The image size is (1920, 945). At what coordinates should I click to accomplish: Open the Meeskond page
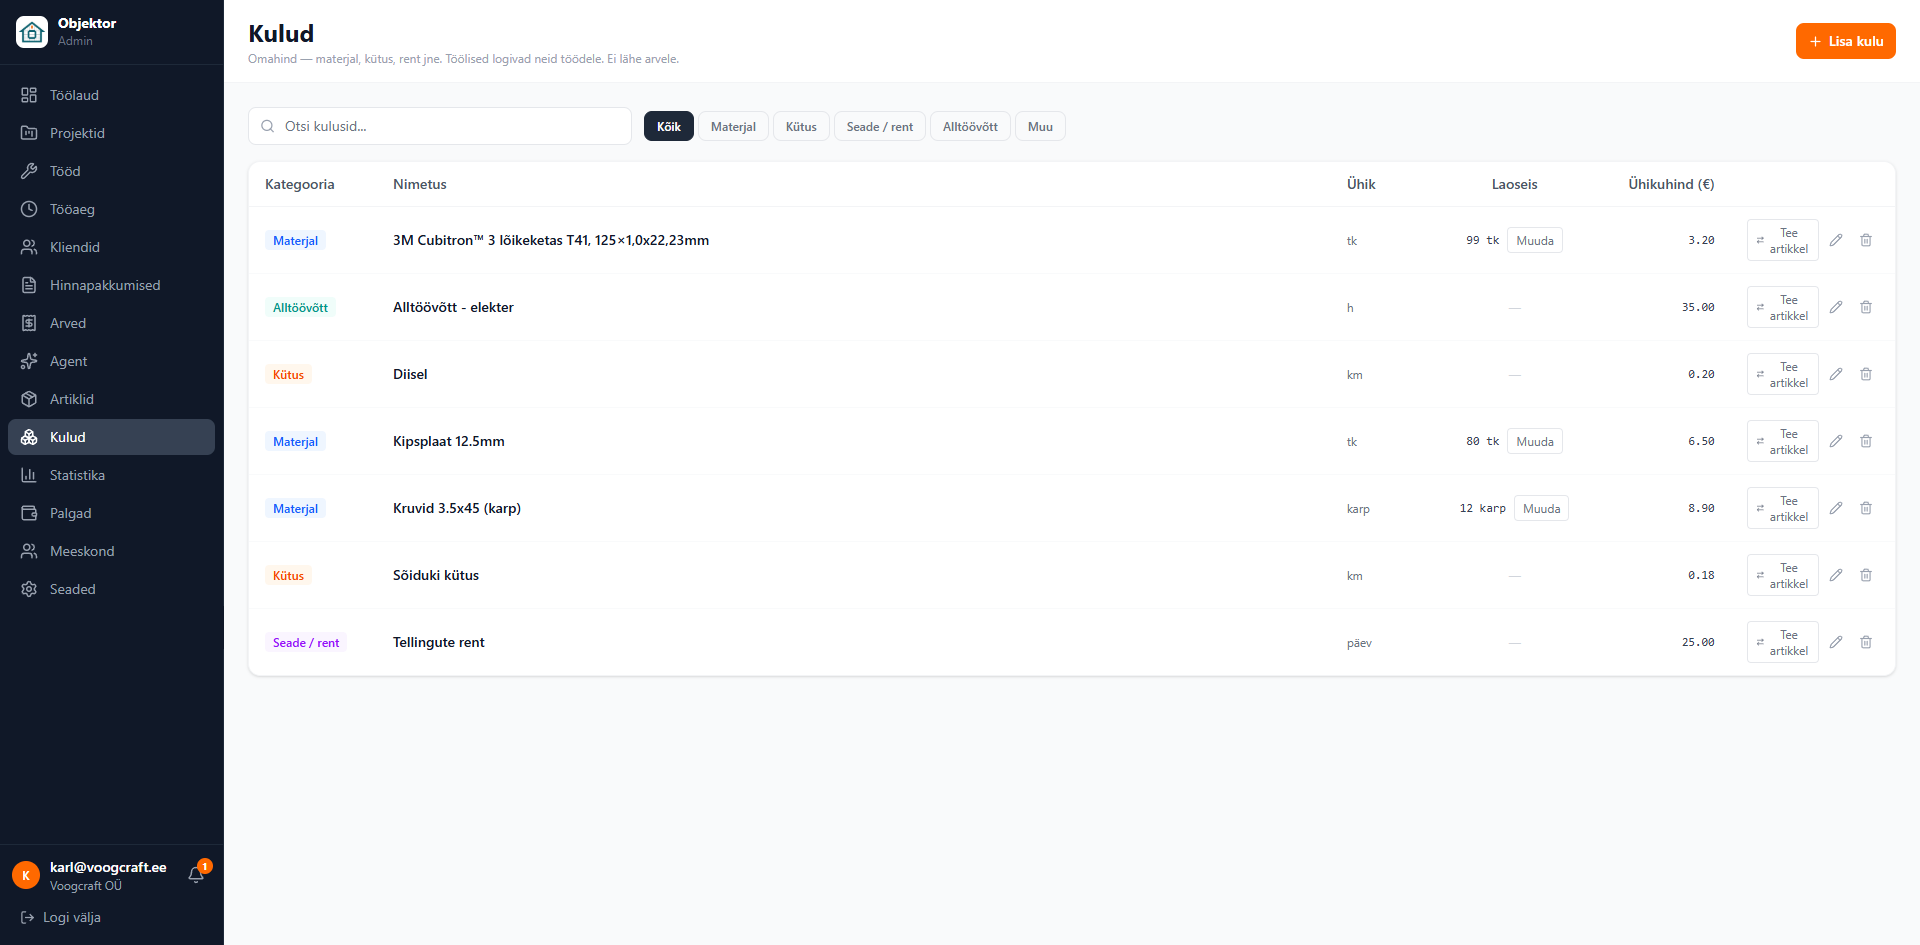click(x=111, y=551)
